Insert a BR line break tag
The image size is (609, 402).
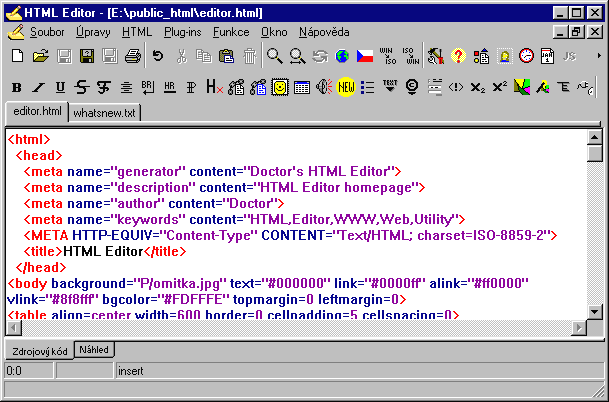(x=148, y=87)
